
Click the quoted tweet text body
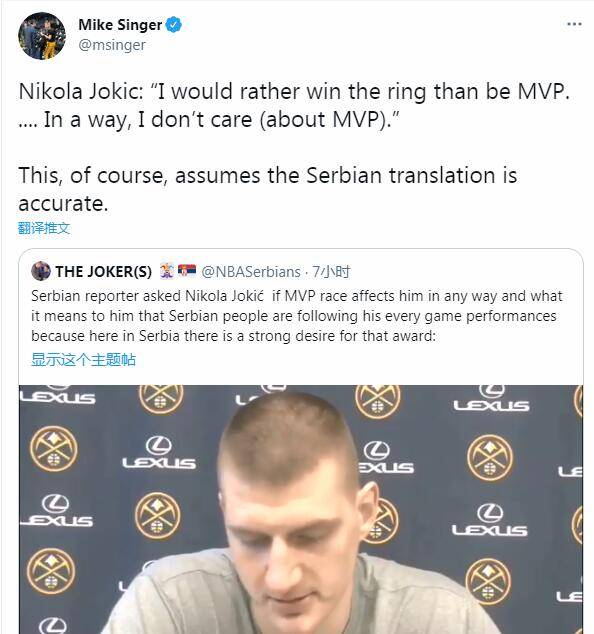pos(297,316)
